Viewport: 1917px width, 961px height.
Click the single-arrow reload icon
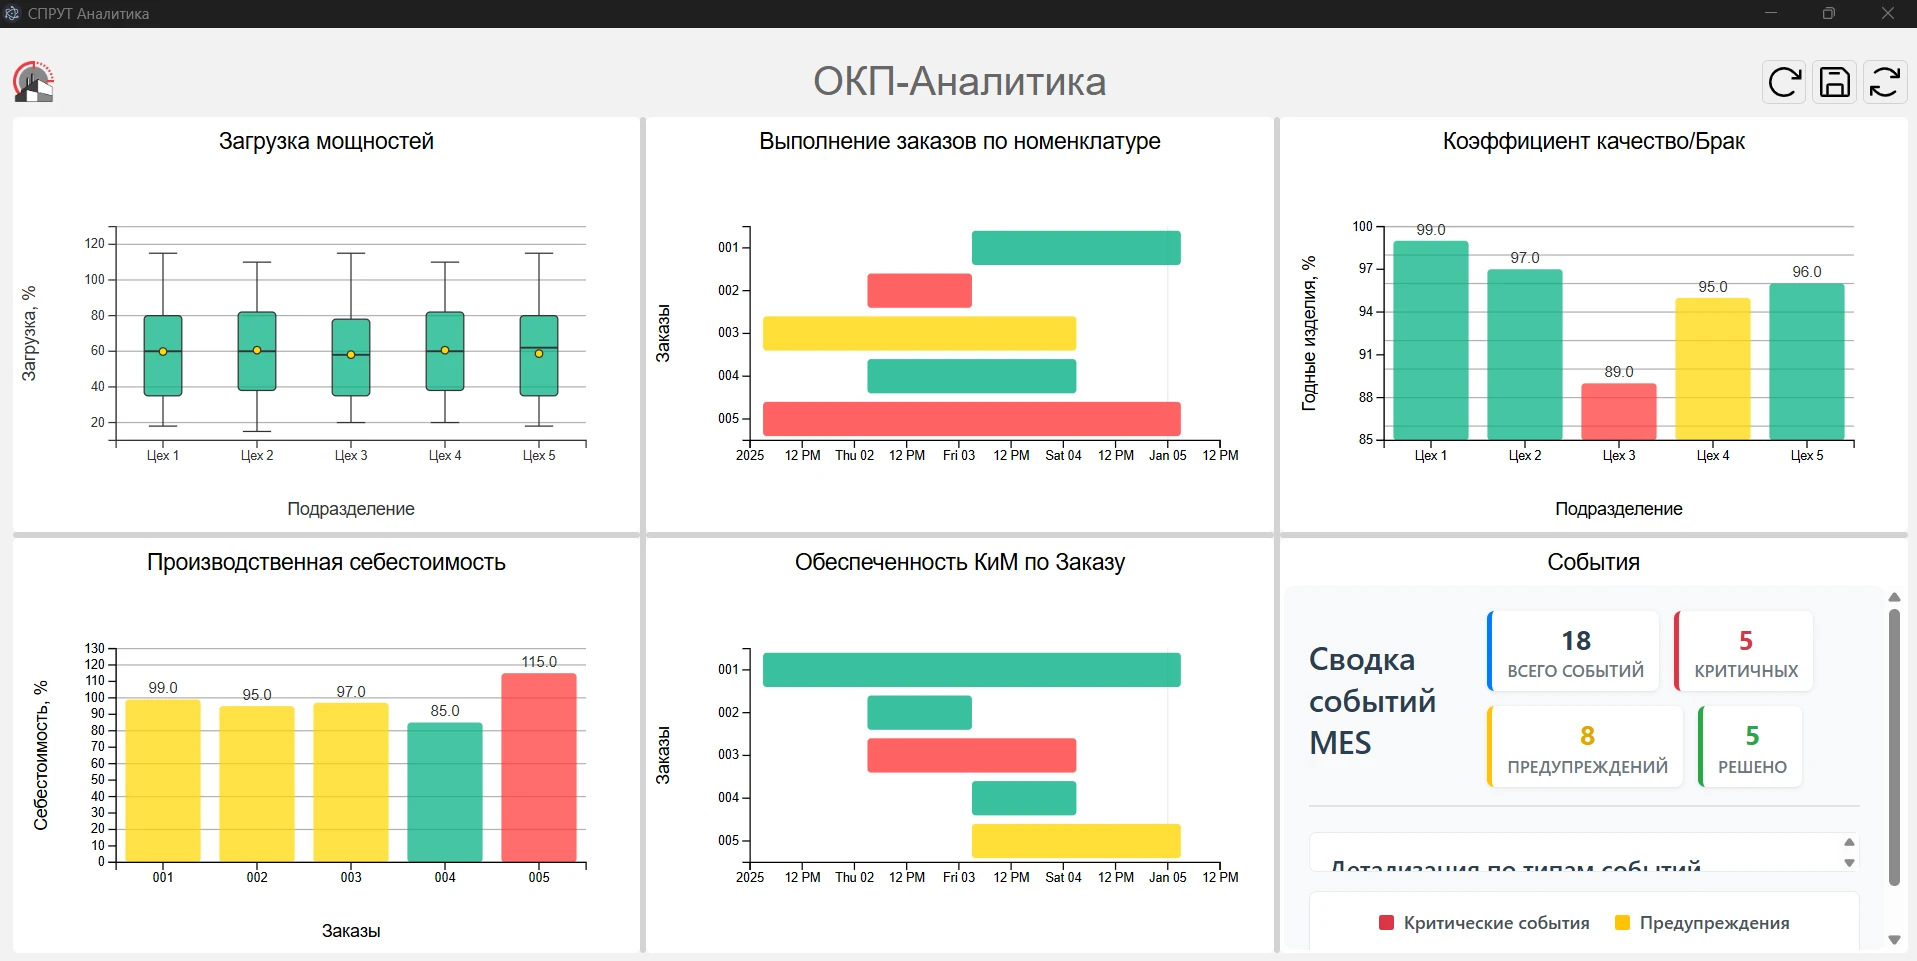pyautogui.click(x=1784, y=82)
